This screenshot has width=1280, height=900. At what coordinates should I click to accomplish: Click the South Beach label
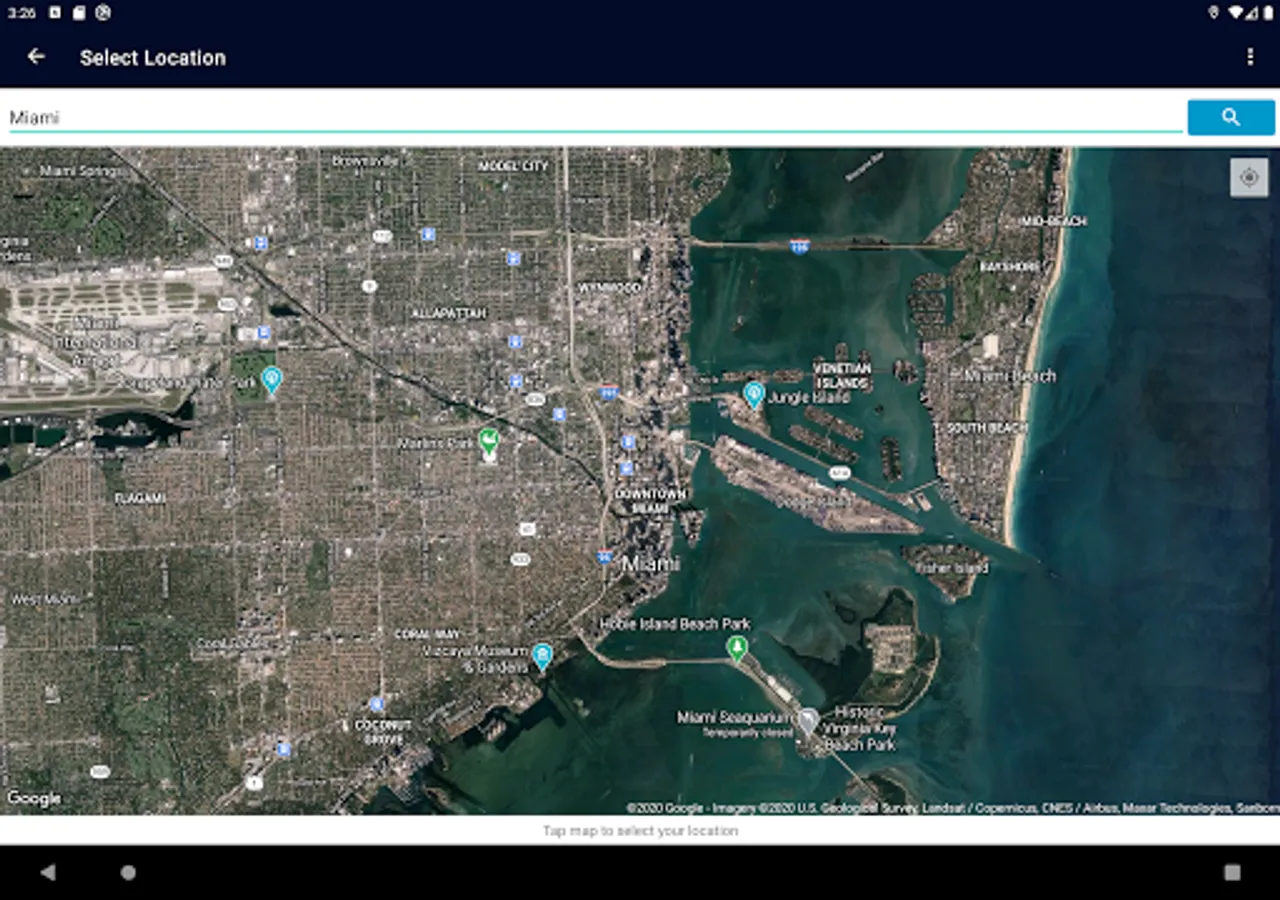tap(987, 428)
